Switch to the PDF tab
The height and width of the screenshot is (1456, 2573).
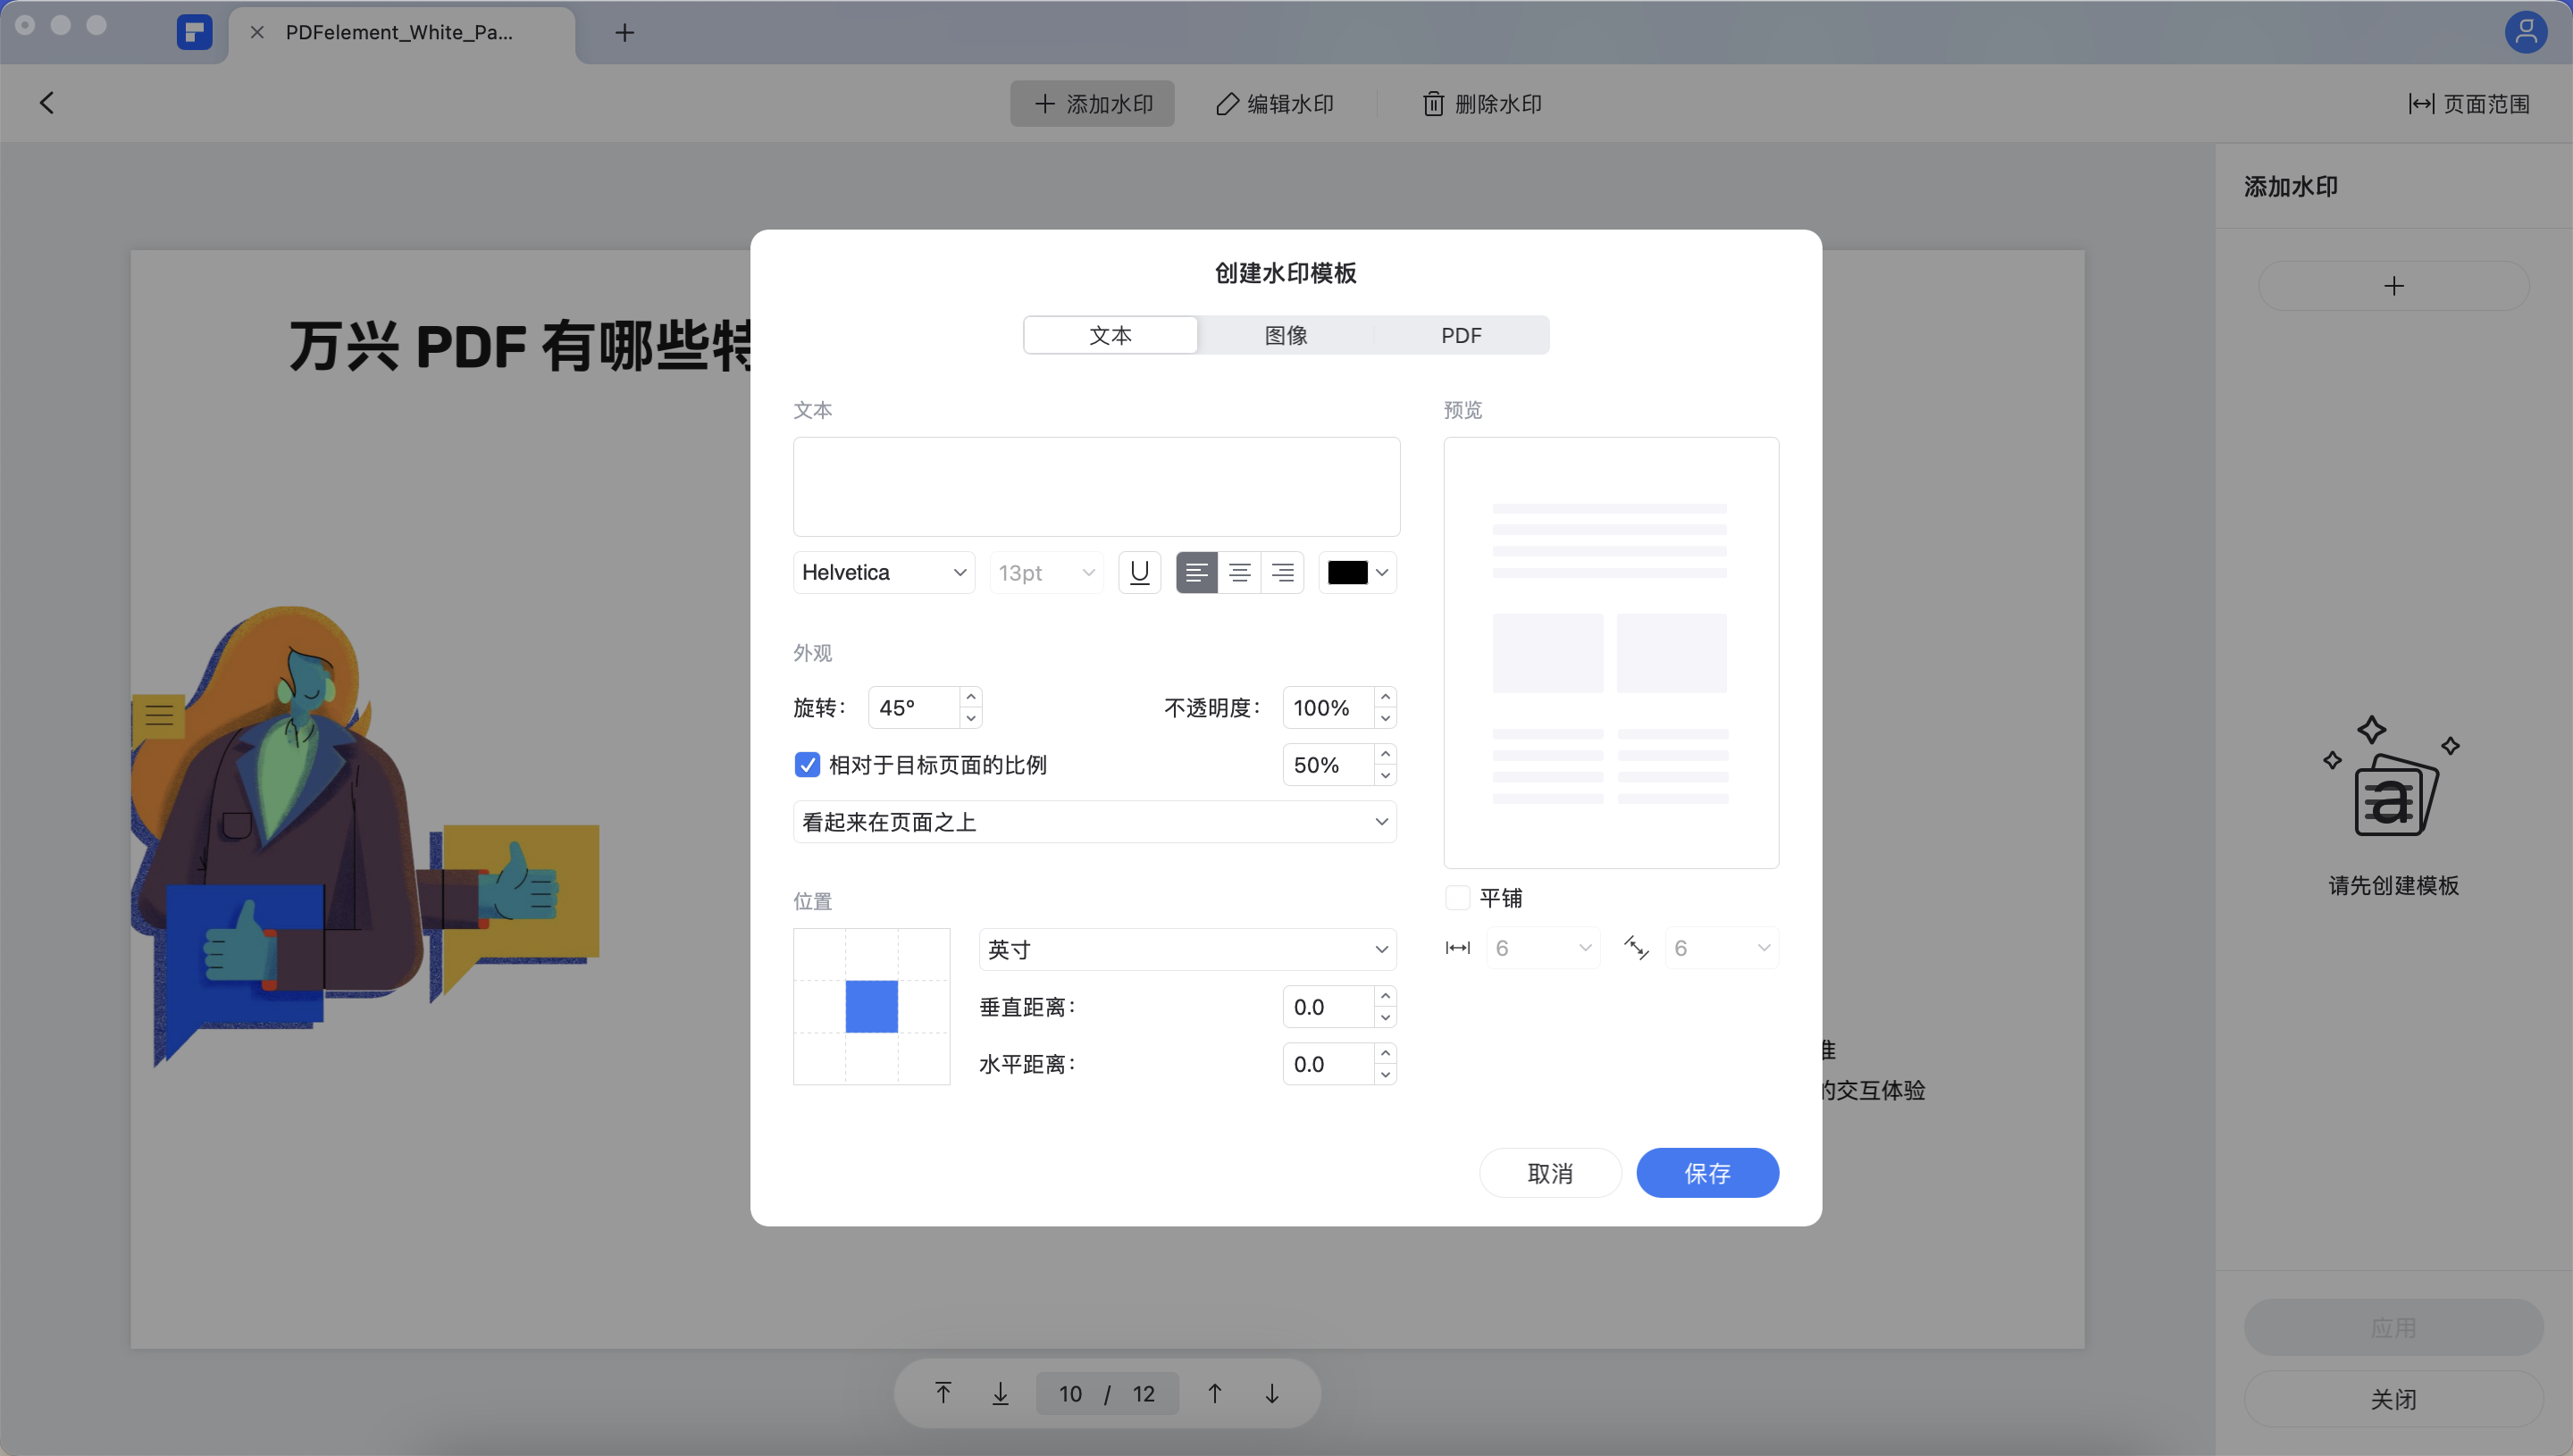point(1461,335)
